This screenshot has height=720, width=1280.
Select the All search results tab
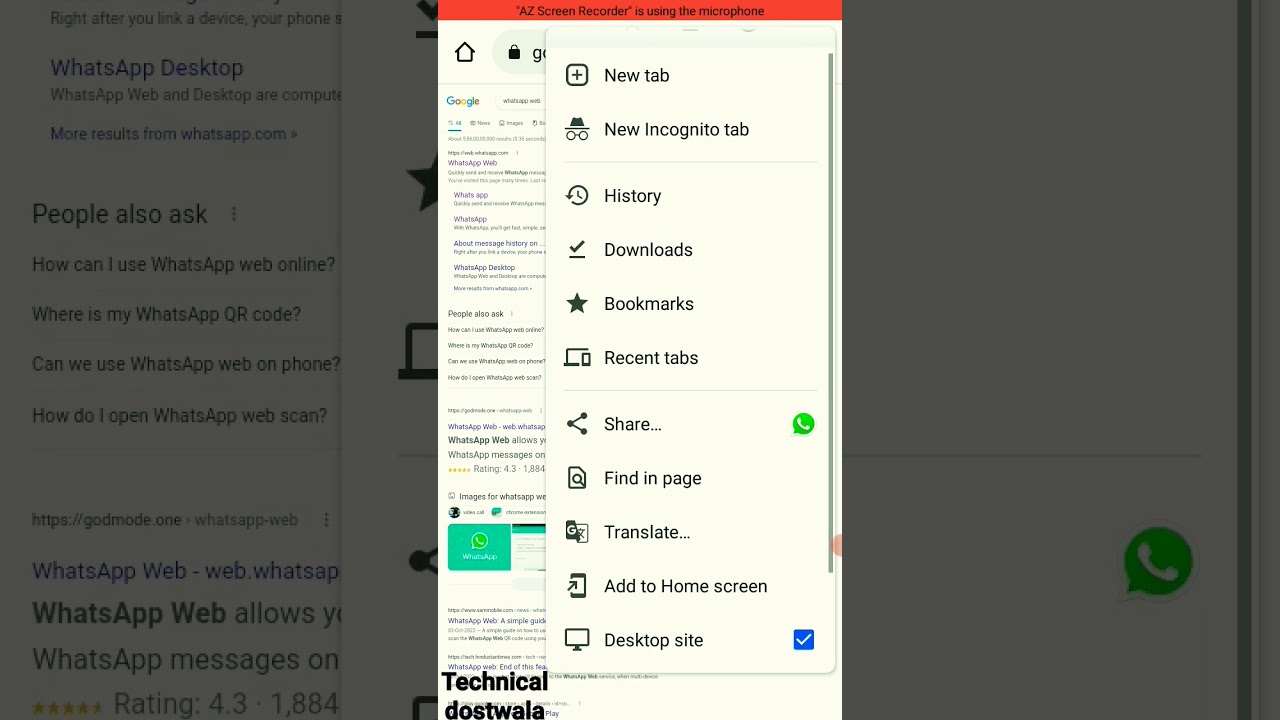click(455, 123)
